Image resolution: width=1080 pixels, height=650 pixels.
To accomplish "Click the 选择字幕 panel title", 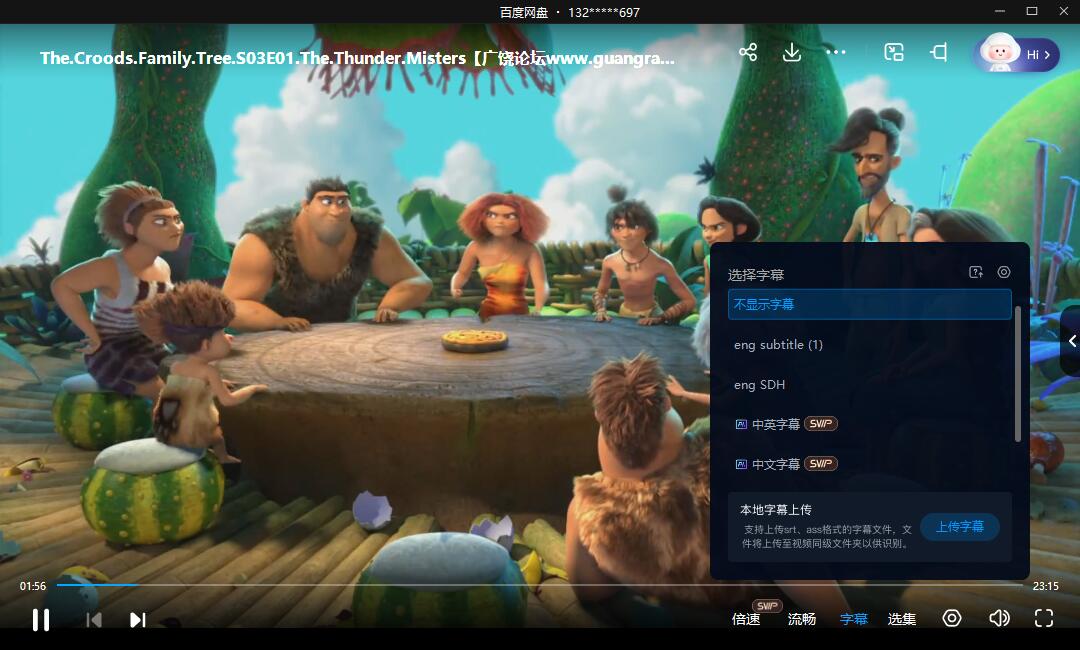I will coord(756,275).
